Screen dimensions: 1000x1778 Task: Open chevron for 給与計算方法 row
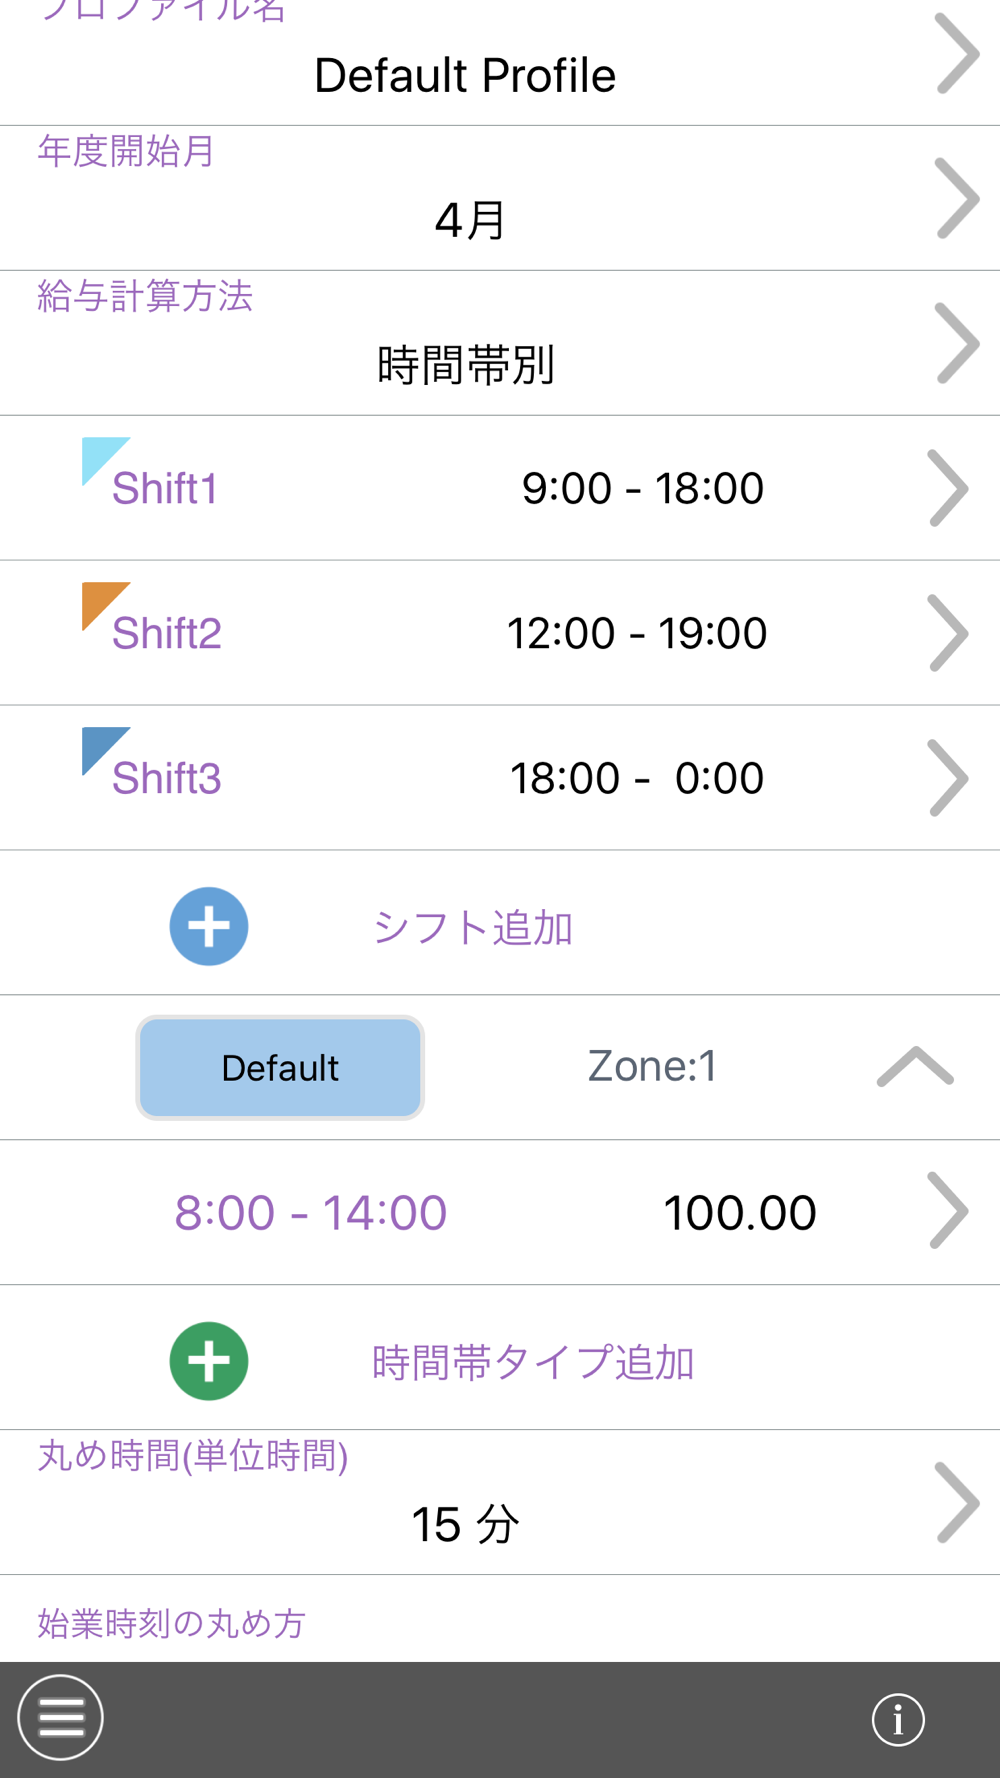(957, 343)
